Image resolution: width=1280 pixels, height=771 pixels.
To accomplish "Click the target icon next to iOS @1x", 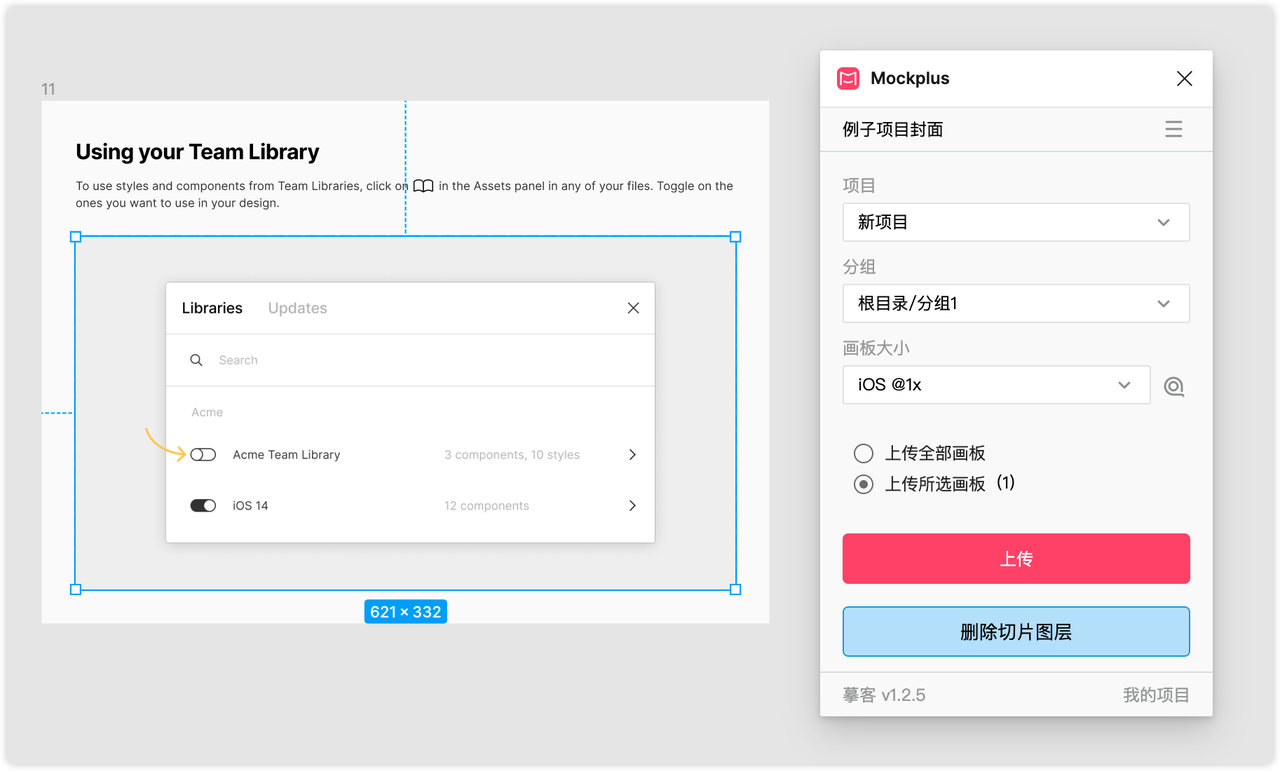I will [1174, 386].
